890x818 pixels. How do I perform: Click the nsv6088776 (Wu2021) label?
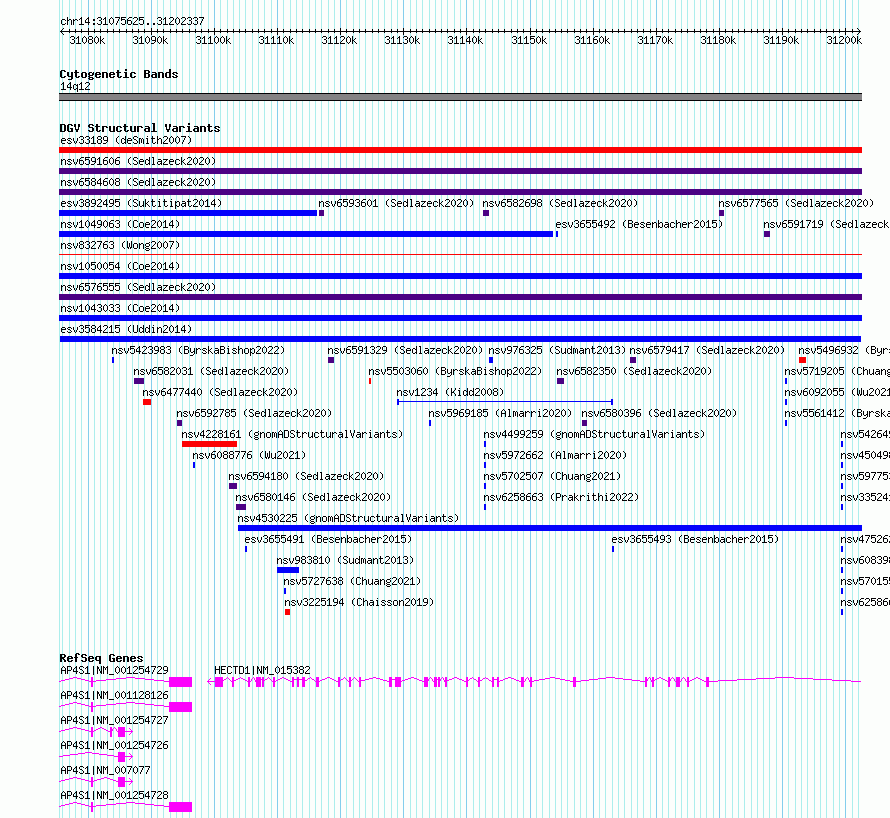pyautogui.click(x=249, y=455)
